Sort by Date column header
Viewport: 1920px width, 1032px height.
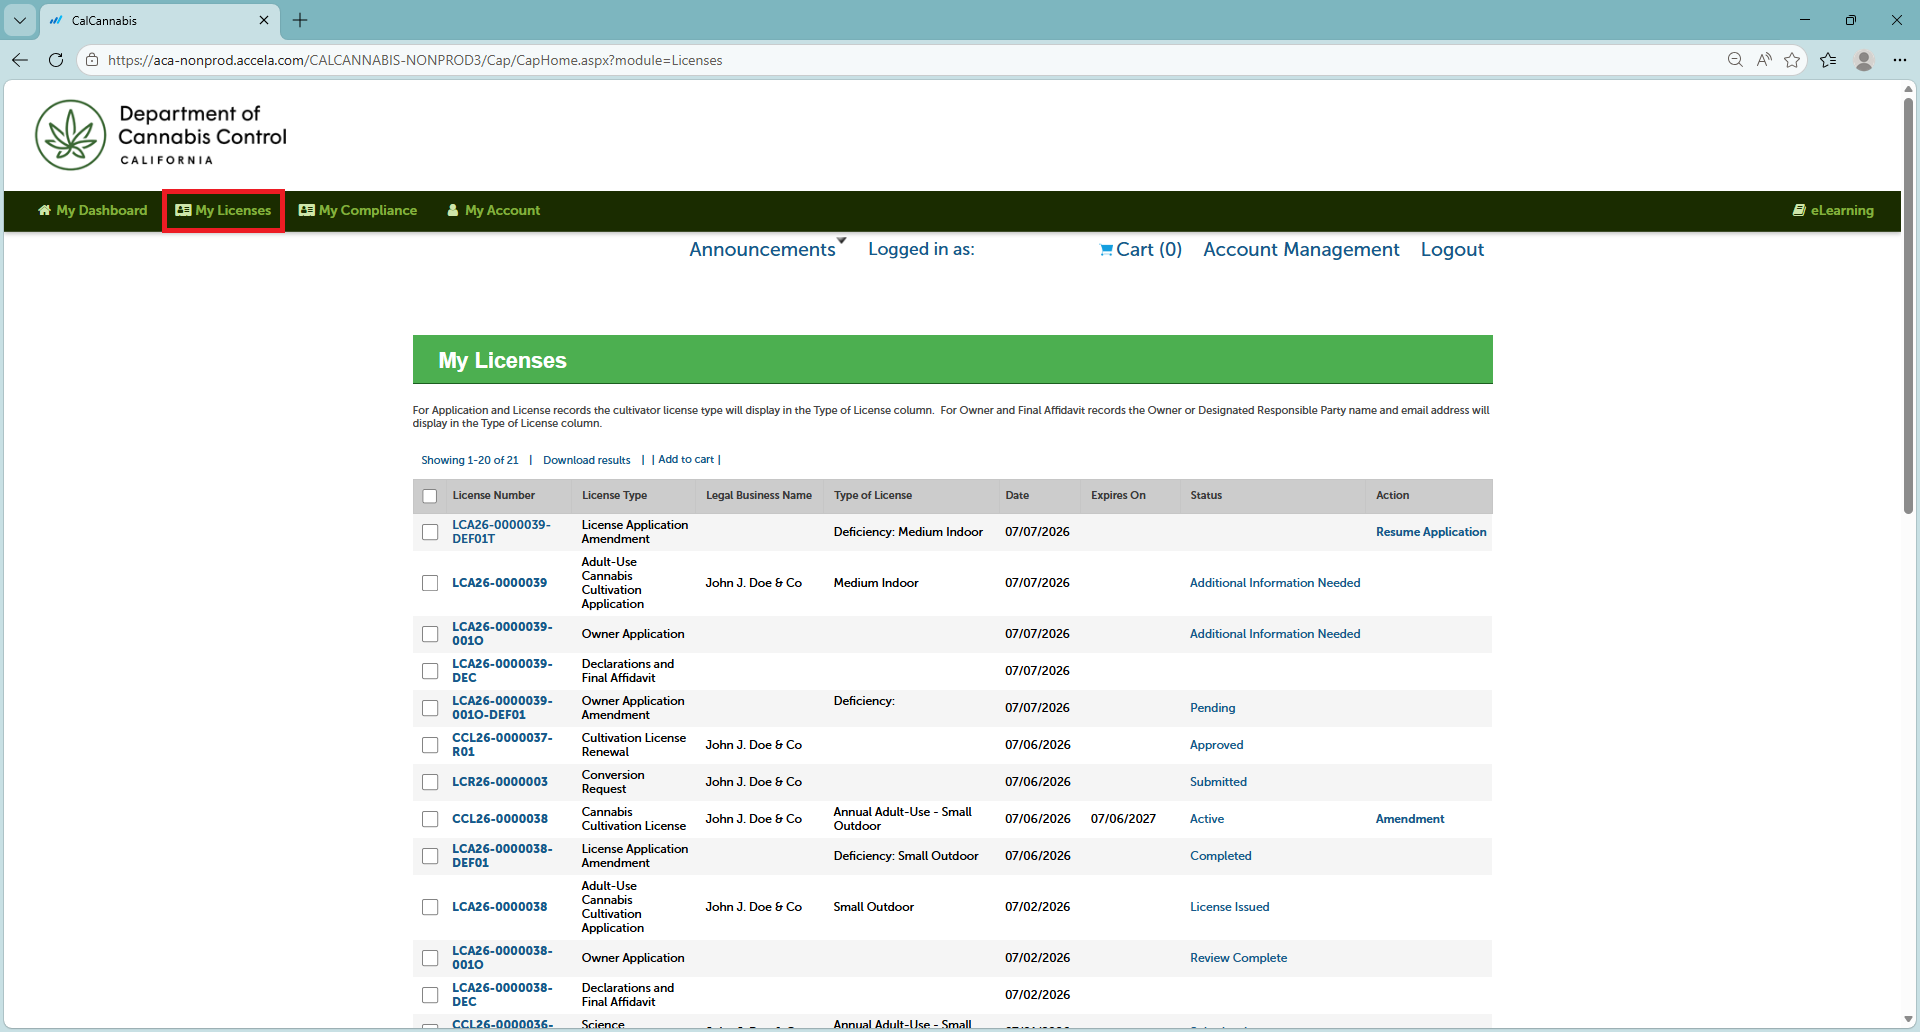tap(1017, 496)
